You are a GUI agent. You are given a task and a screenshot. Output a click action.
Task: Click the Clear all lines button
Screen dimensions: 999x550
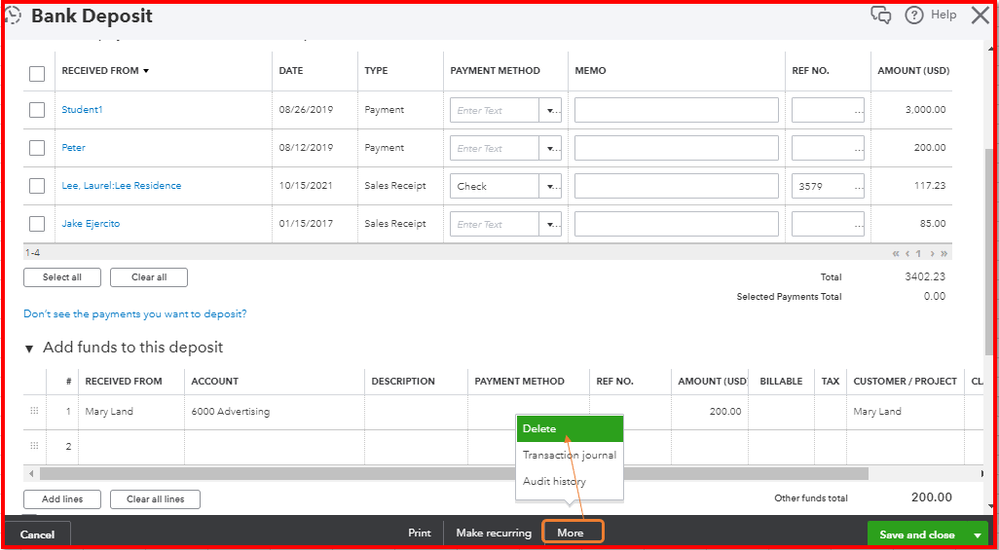(x=155, y=499)
